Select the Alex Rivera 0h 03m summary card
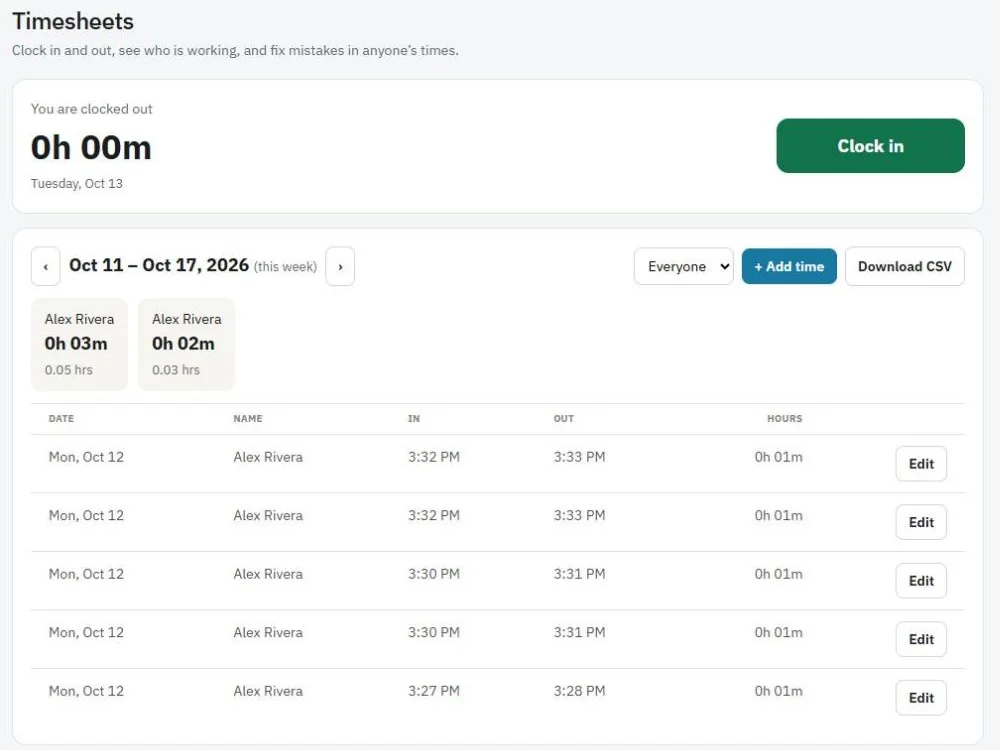The image size is (1000, 750). 79,344
